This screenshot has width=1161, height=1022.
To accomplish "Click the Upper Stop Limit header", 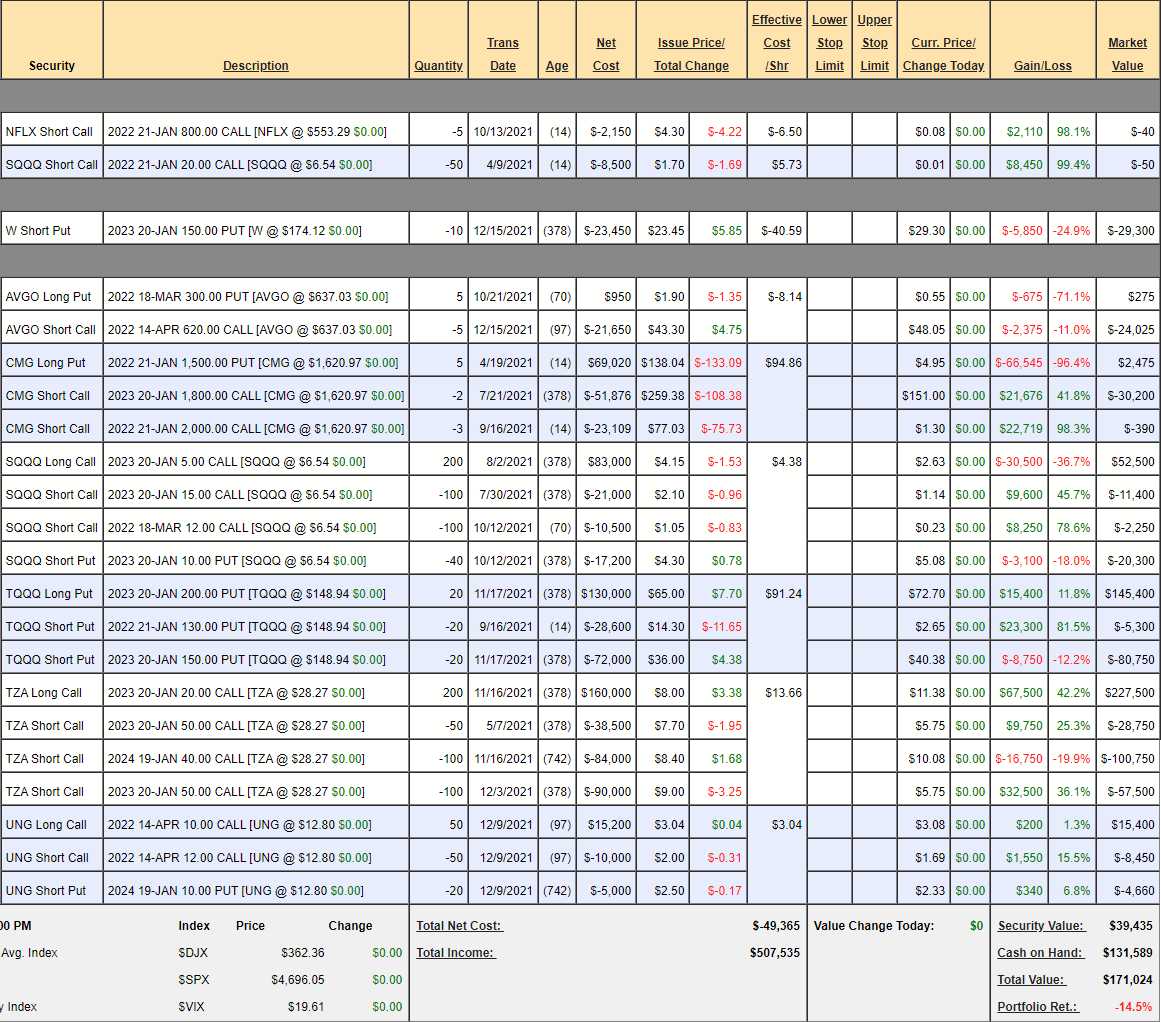I will pos(874,43).
